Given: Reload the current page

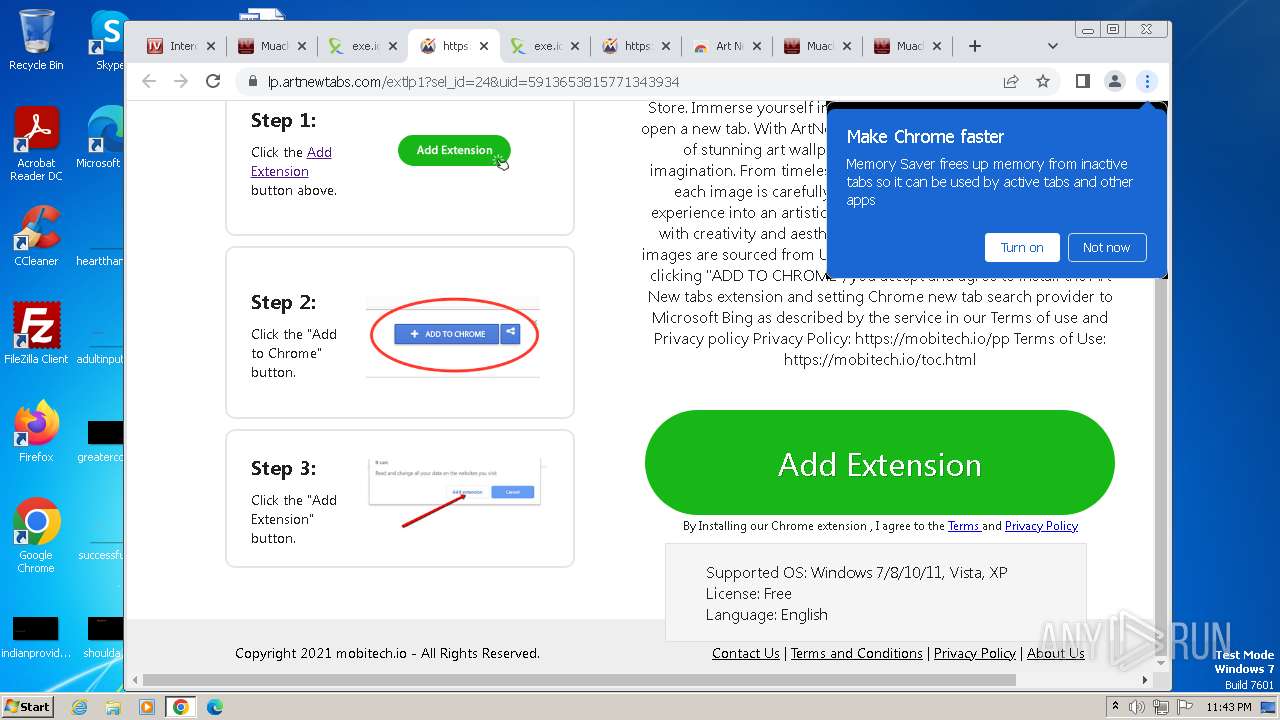Looking at the screenshot, I should 213,81.
